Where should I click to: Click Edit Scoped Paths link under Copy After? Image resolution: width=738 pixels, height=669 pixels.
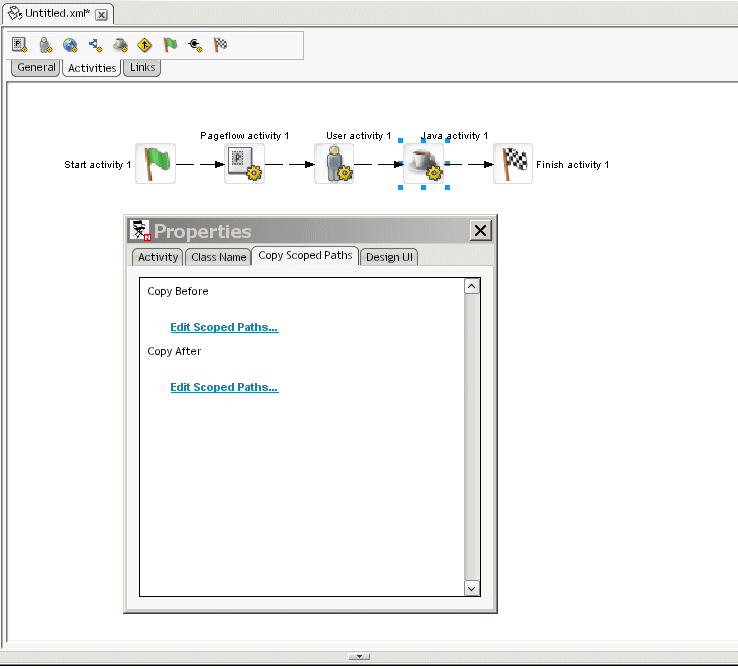point(224,387)
